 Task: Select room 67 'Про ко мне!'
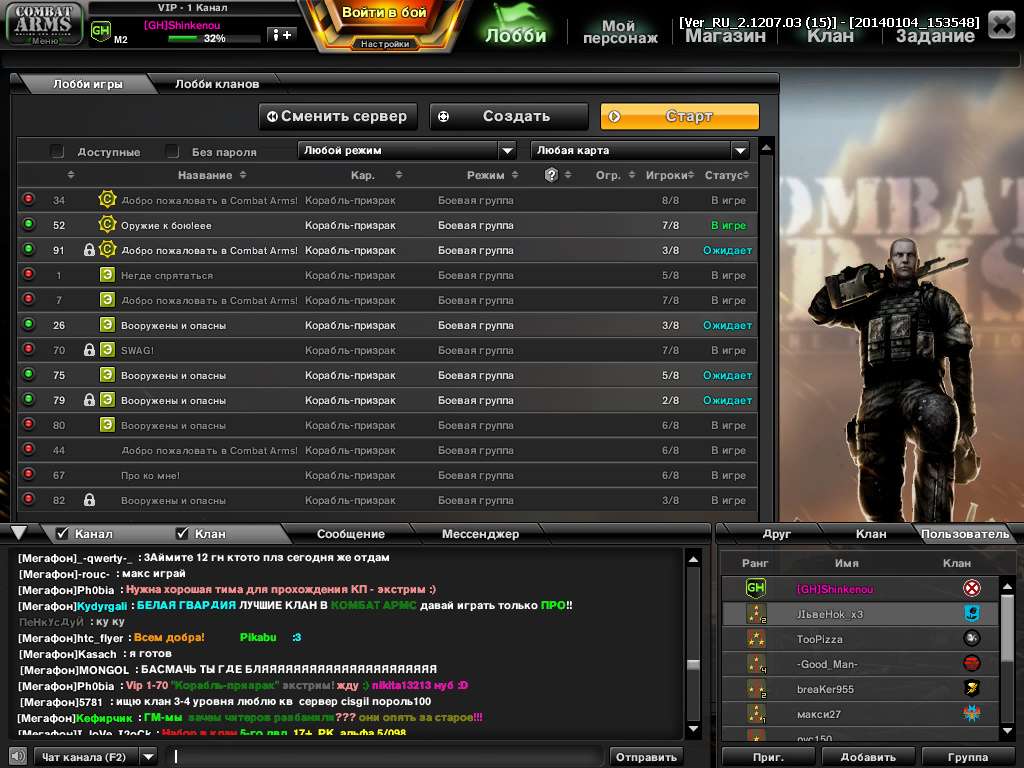(387, 475)
